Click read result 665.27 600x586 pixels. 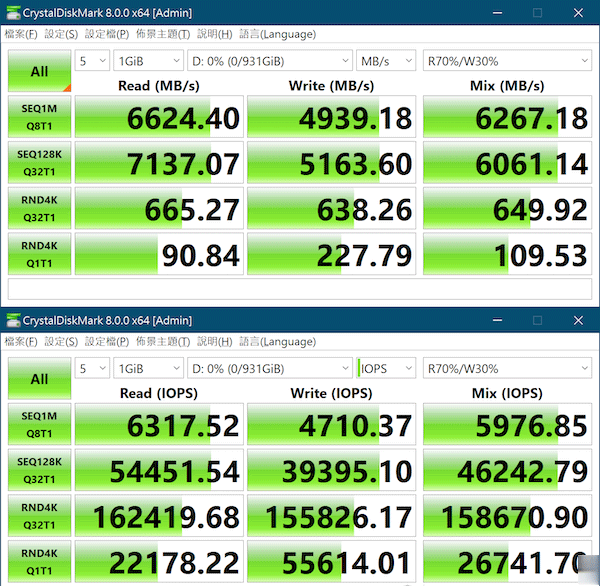point(159,208)
